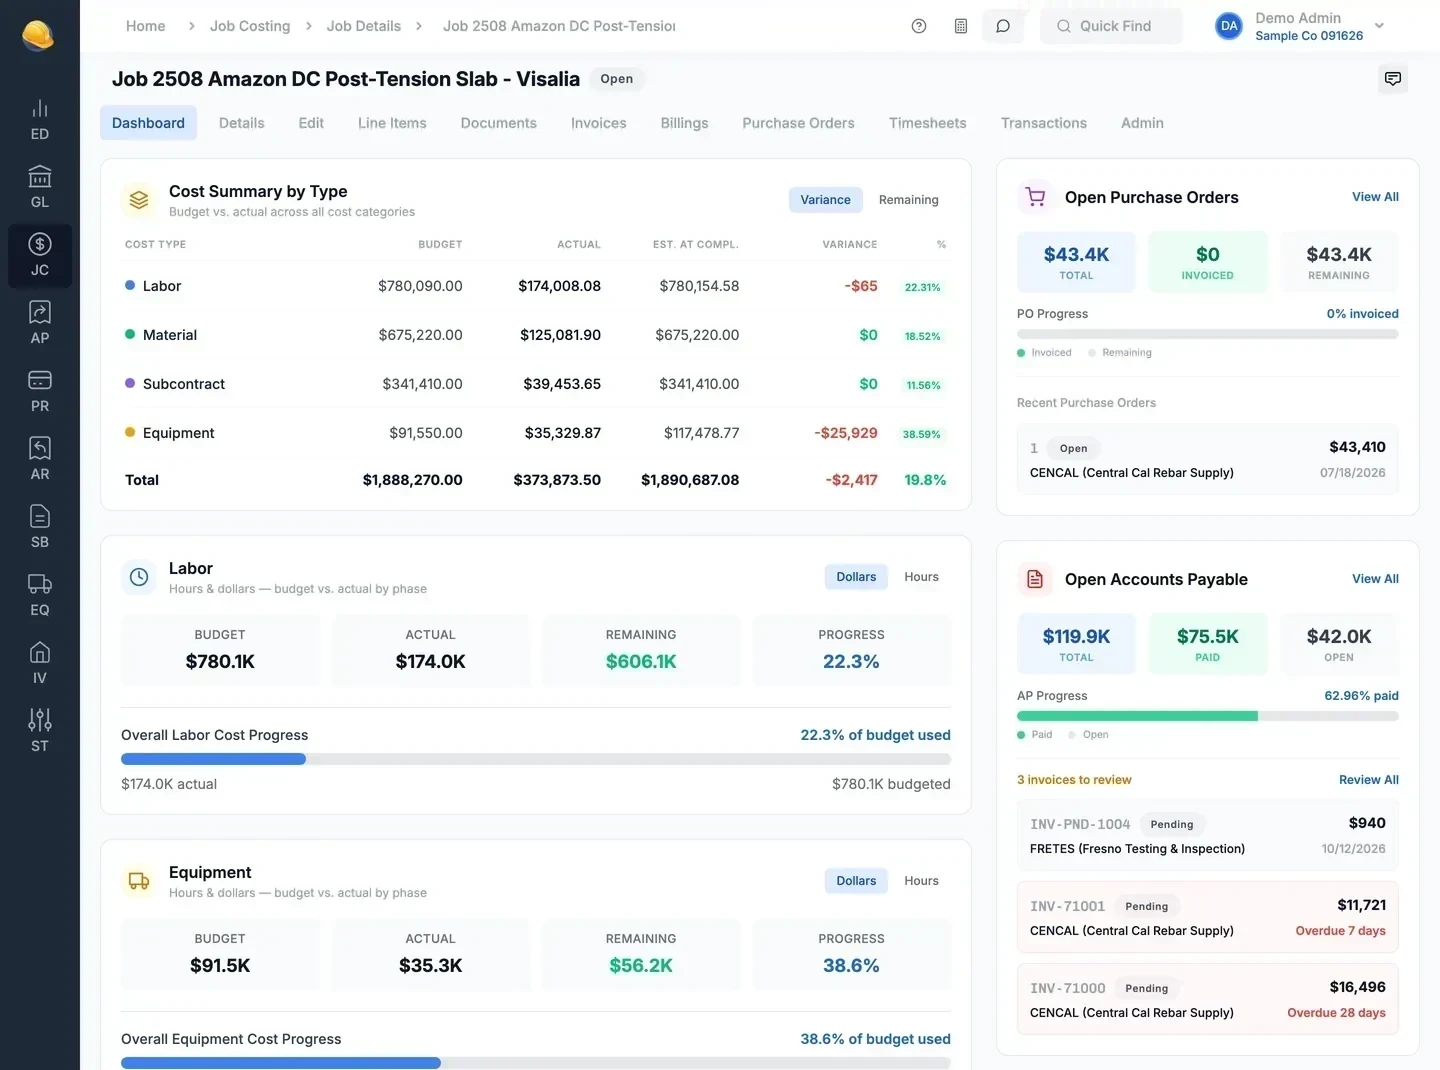The image size is (1440, 1070).
Task: Open the ST settings module
Action: pos(40,732)
